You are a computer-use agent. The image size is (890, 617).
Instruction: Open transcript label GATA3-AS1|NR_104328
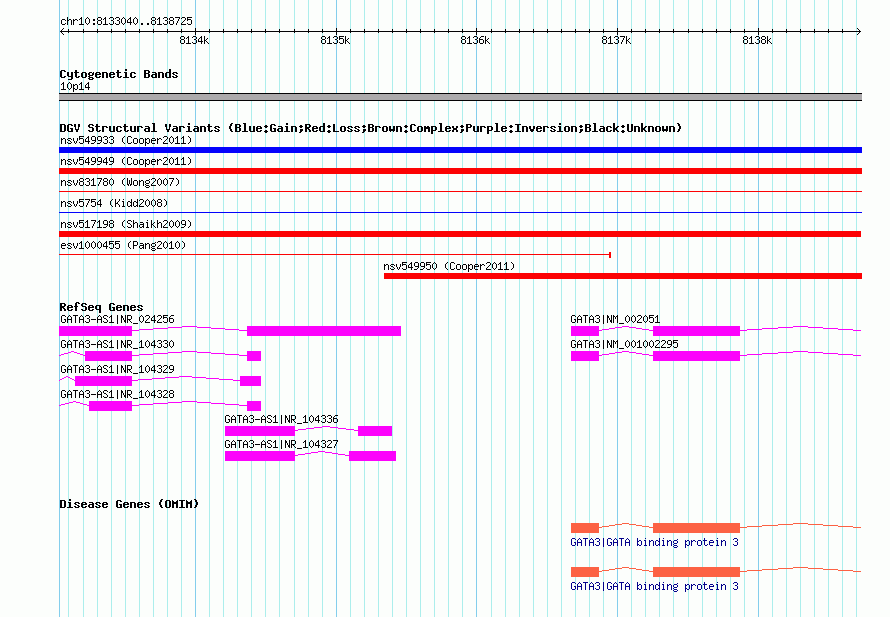(x=117, y=394)
